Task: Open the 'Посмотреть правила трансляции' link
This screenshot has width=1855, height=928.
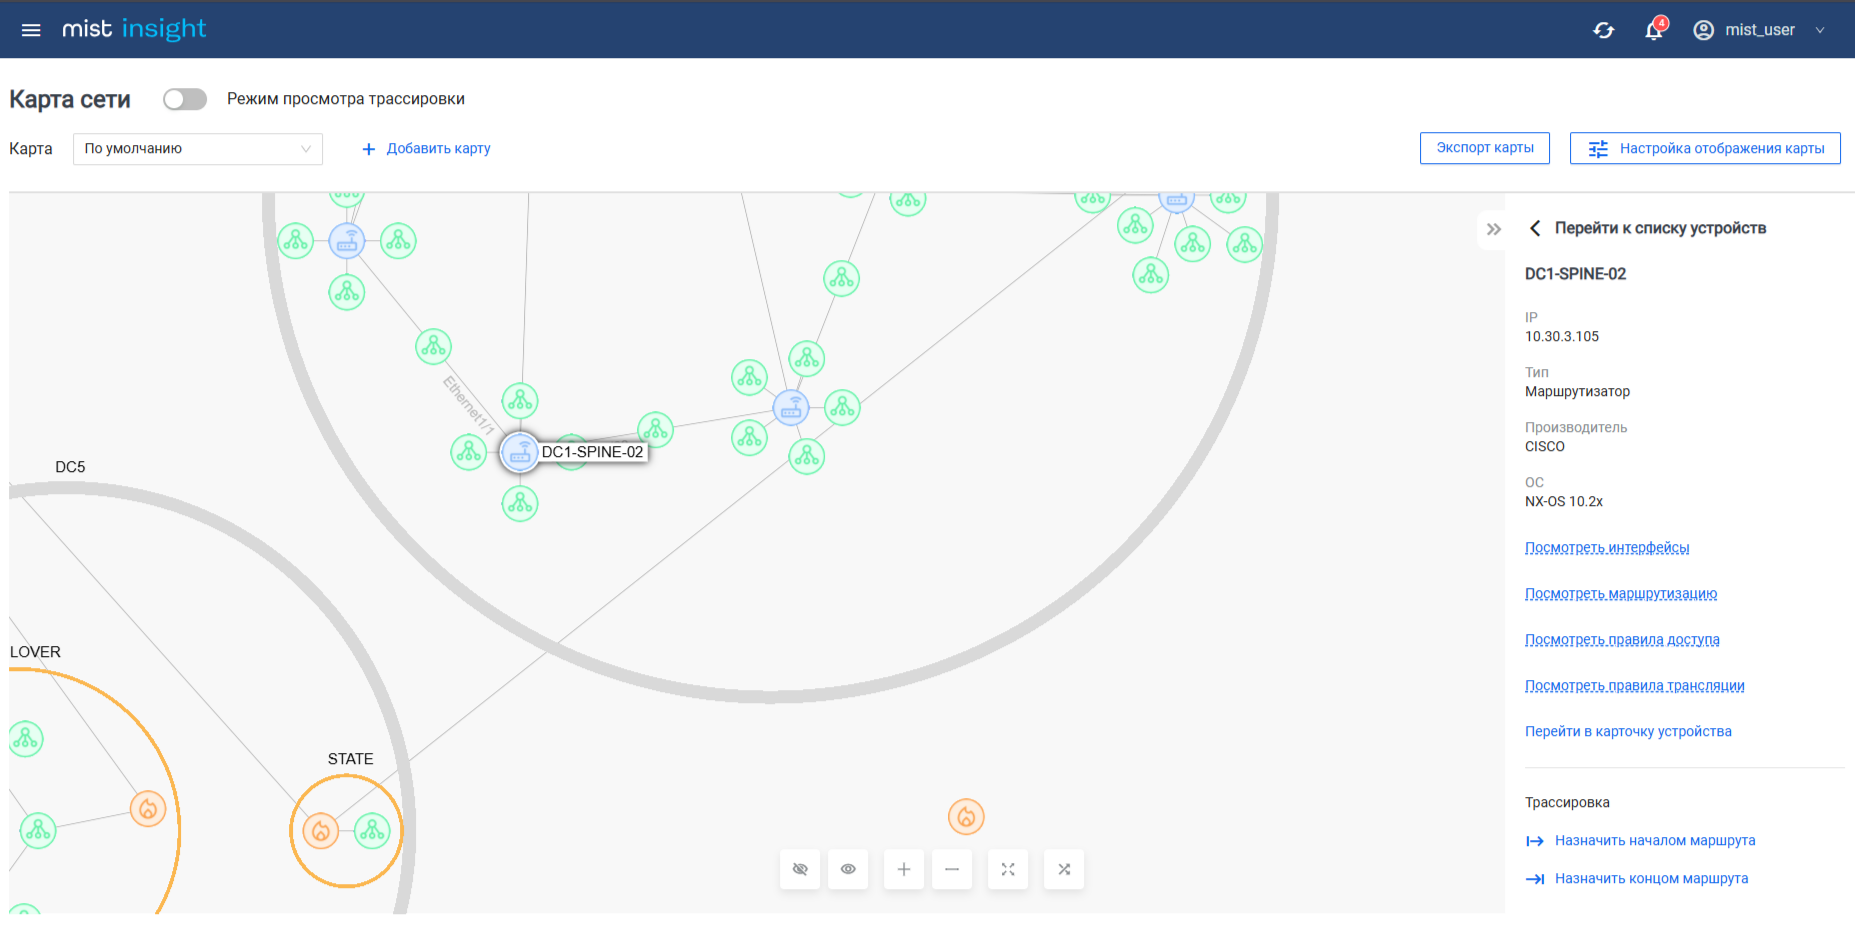Action: coord(1635,685)
